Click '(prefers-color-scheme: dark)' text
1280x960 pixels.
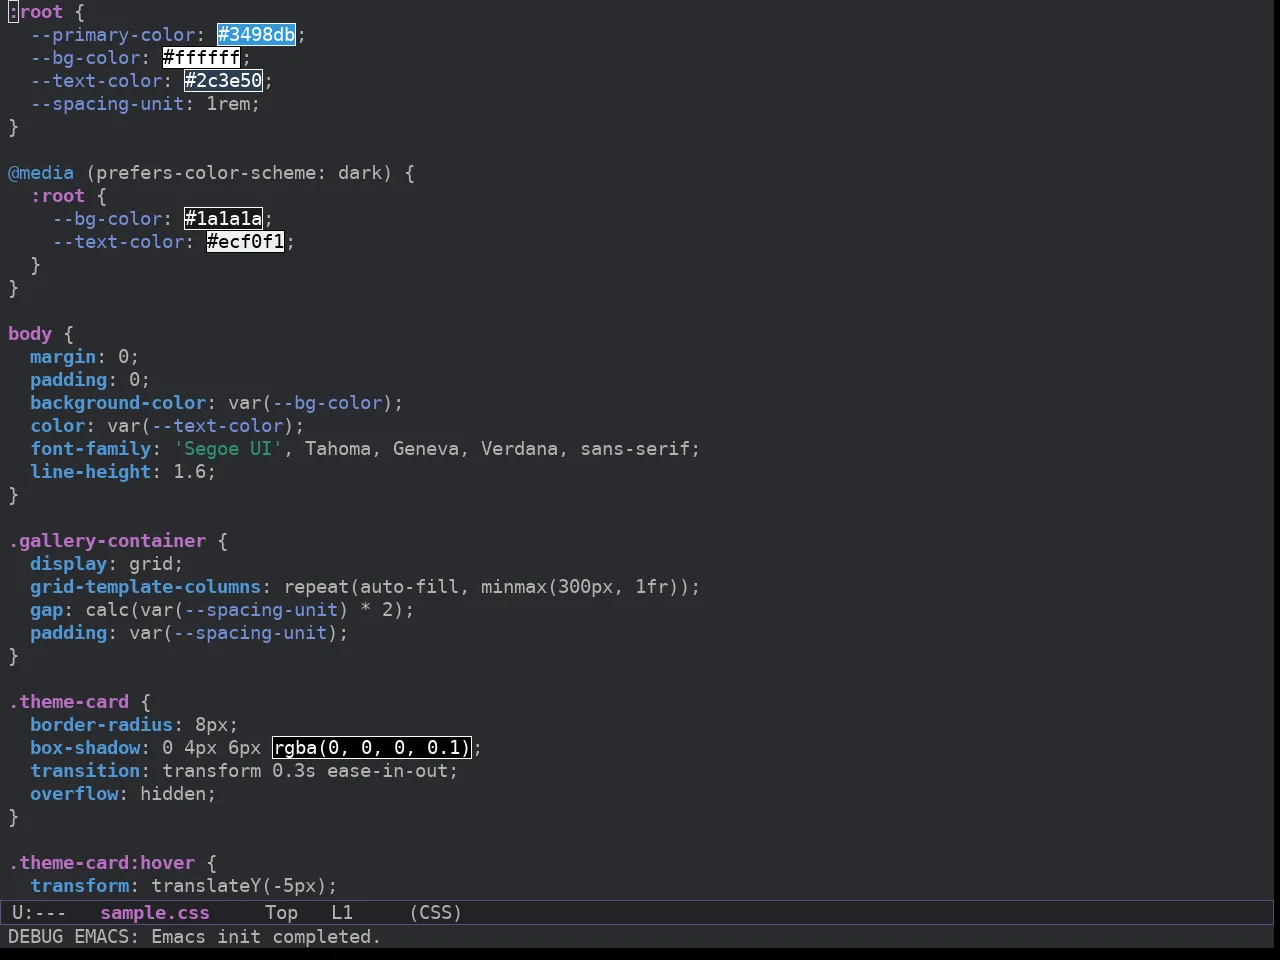[239, 173]
